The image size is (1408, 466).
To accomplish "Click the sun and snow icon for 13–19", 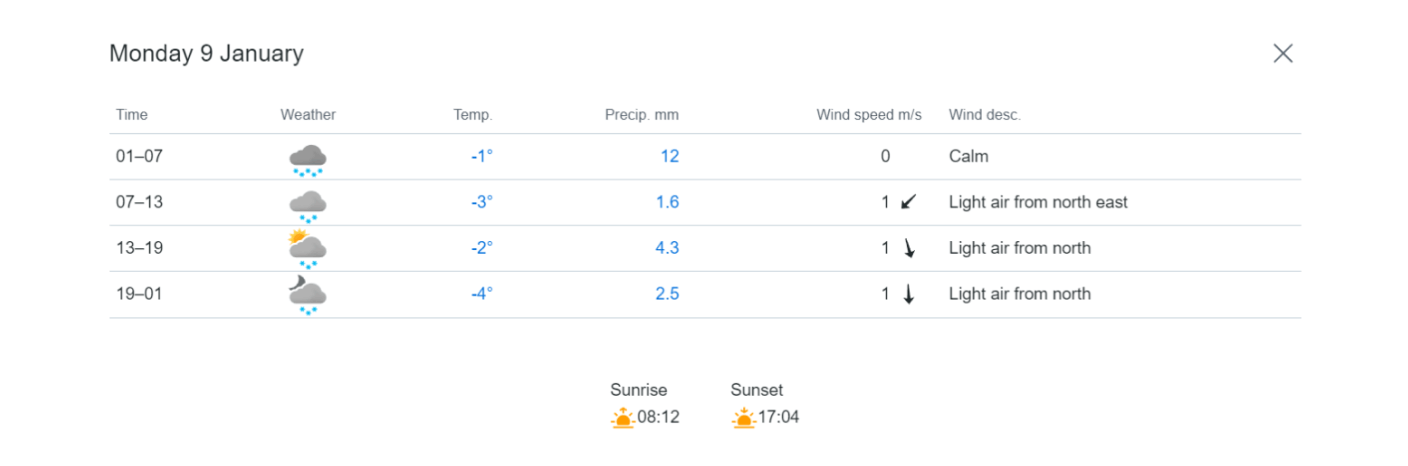I will point(308,250).
